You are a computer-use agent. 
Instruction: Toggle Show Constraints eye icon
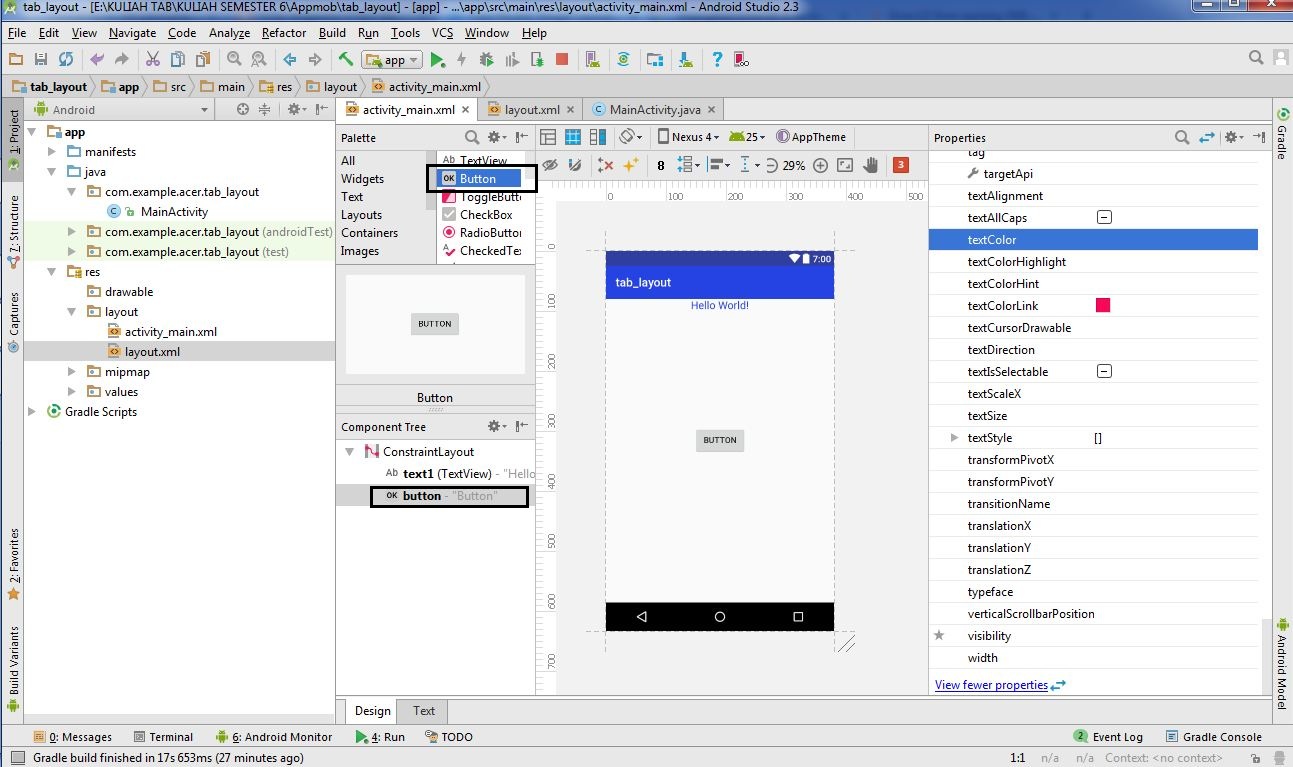(549, 165)
